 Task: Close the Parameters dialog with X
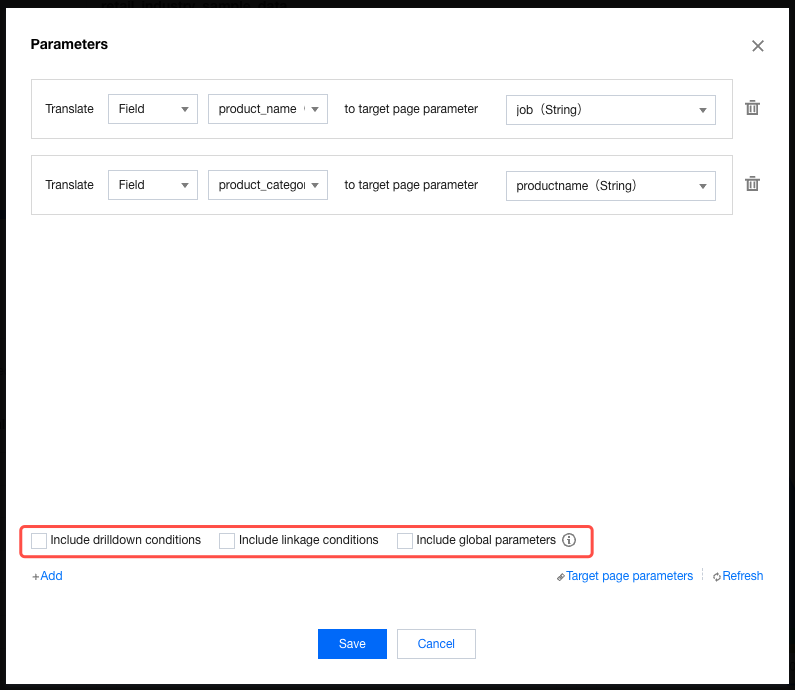pos(758,46)
